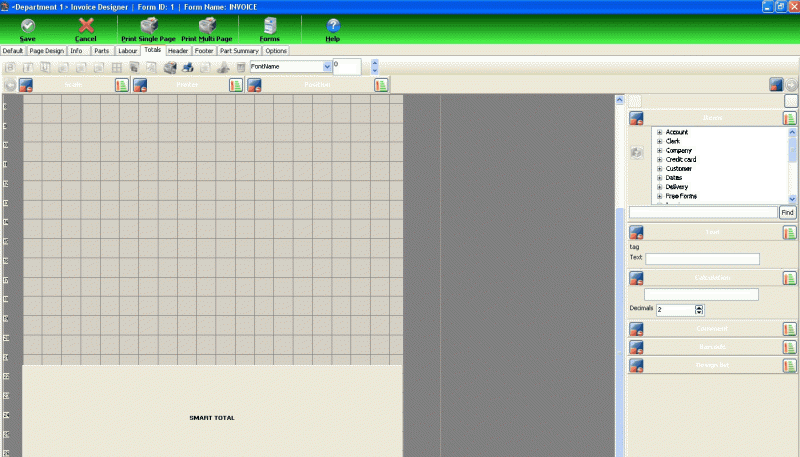
Task: Click round back arrow left of Scale
Action: [x=10, y=85]
